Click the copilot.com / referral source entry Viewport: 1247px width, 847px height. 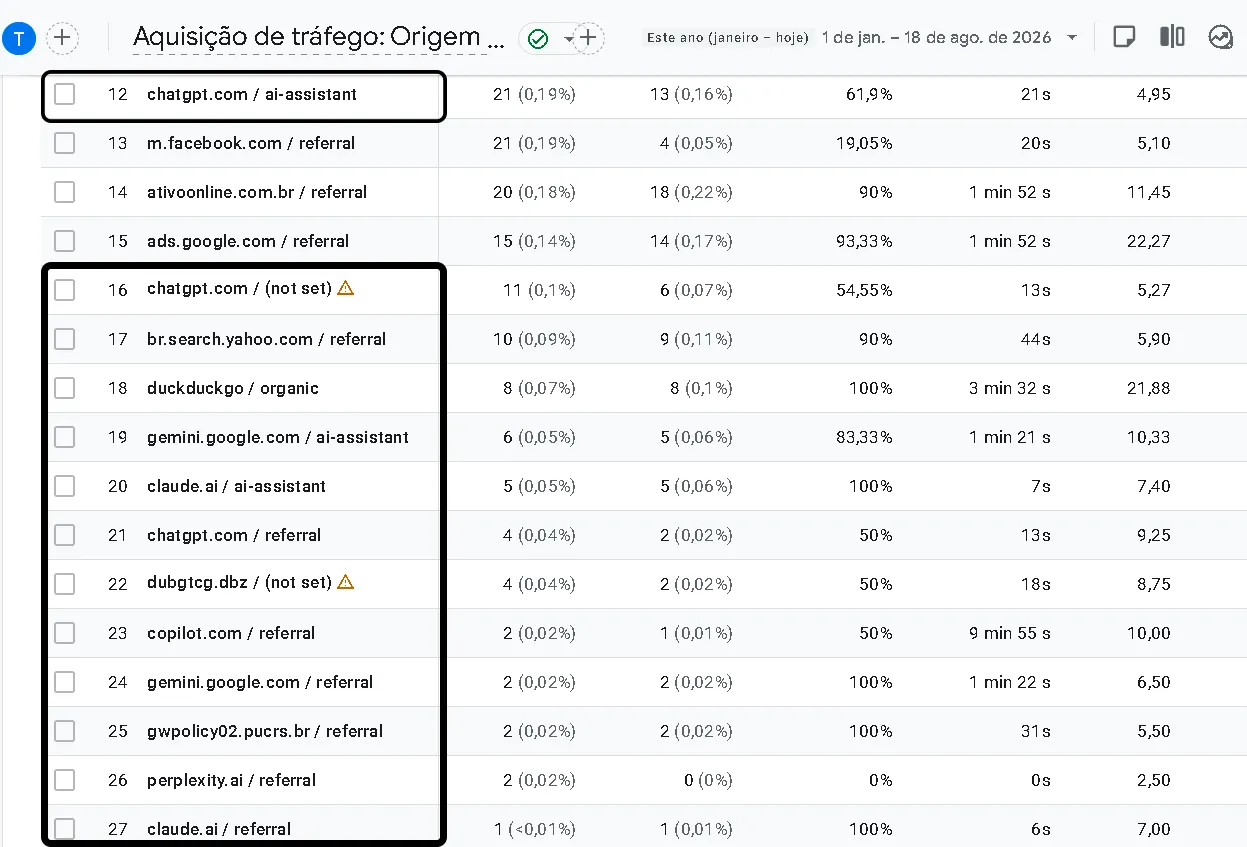231,633
